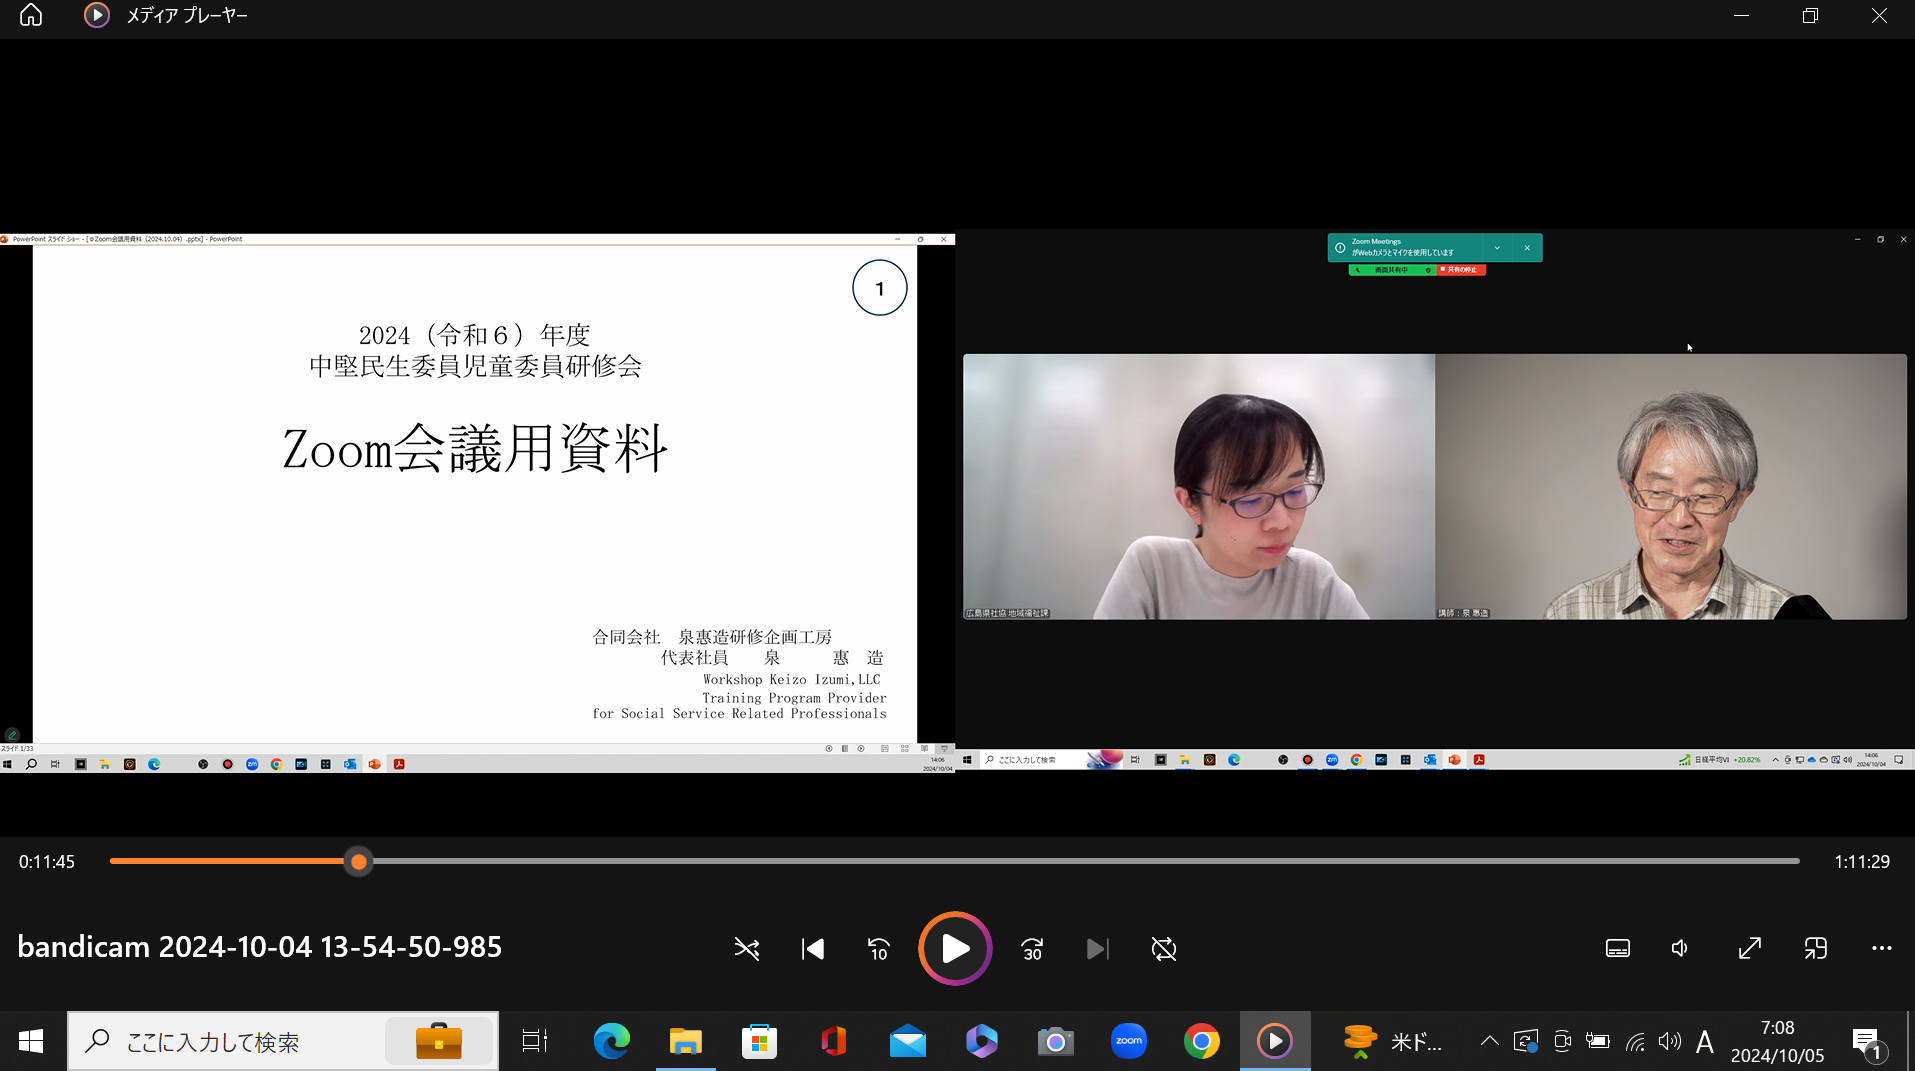1915x1071 pixels.
Task: Open Google Chrome from the taskbar
Action: coord(1202,1041)
